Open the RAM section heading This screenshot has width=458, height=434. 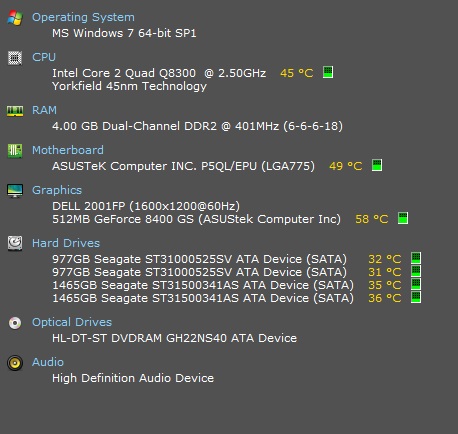point(44,110)
